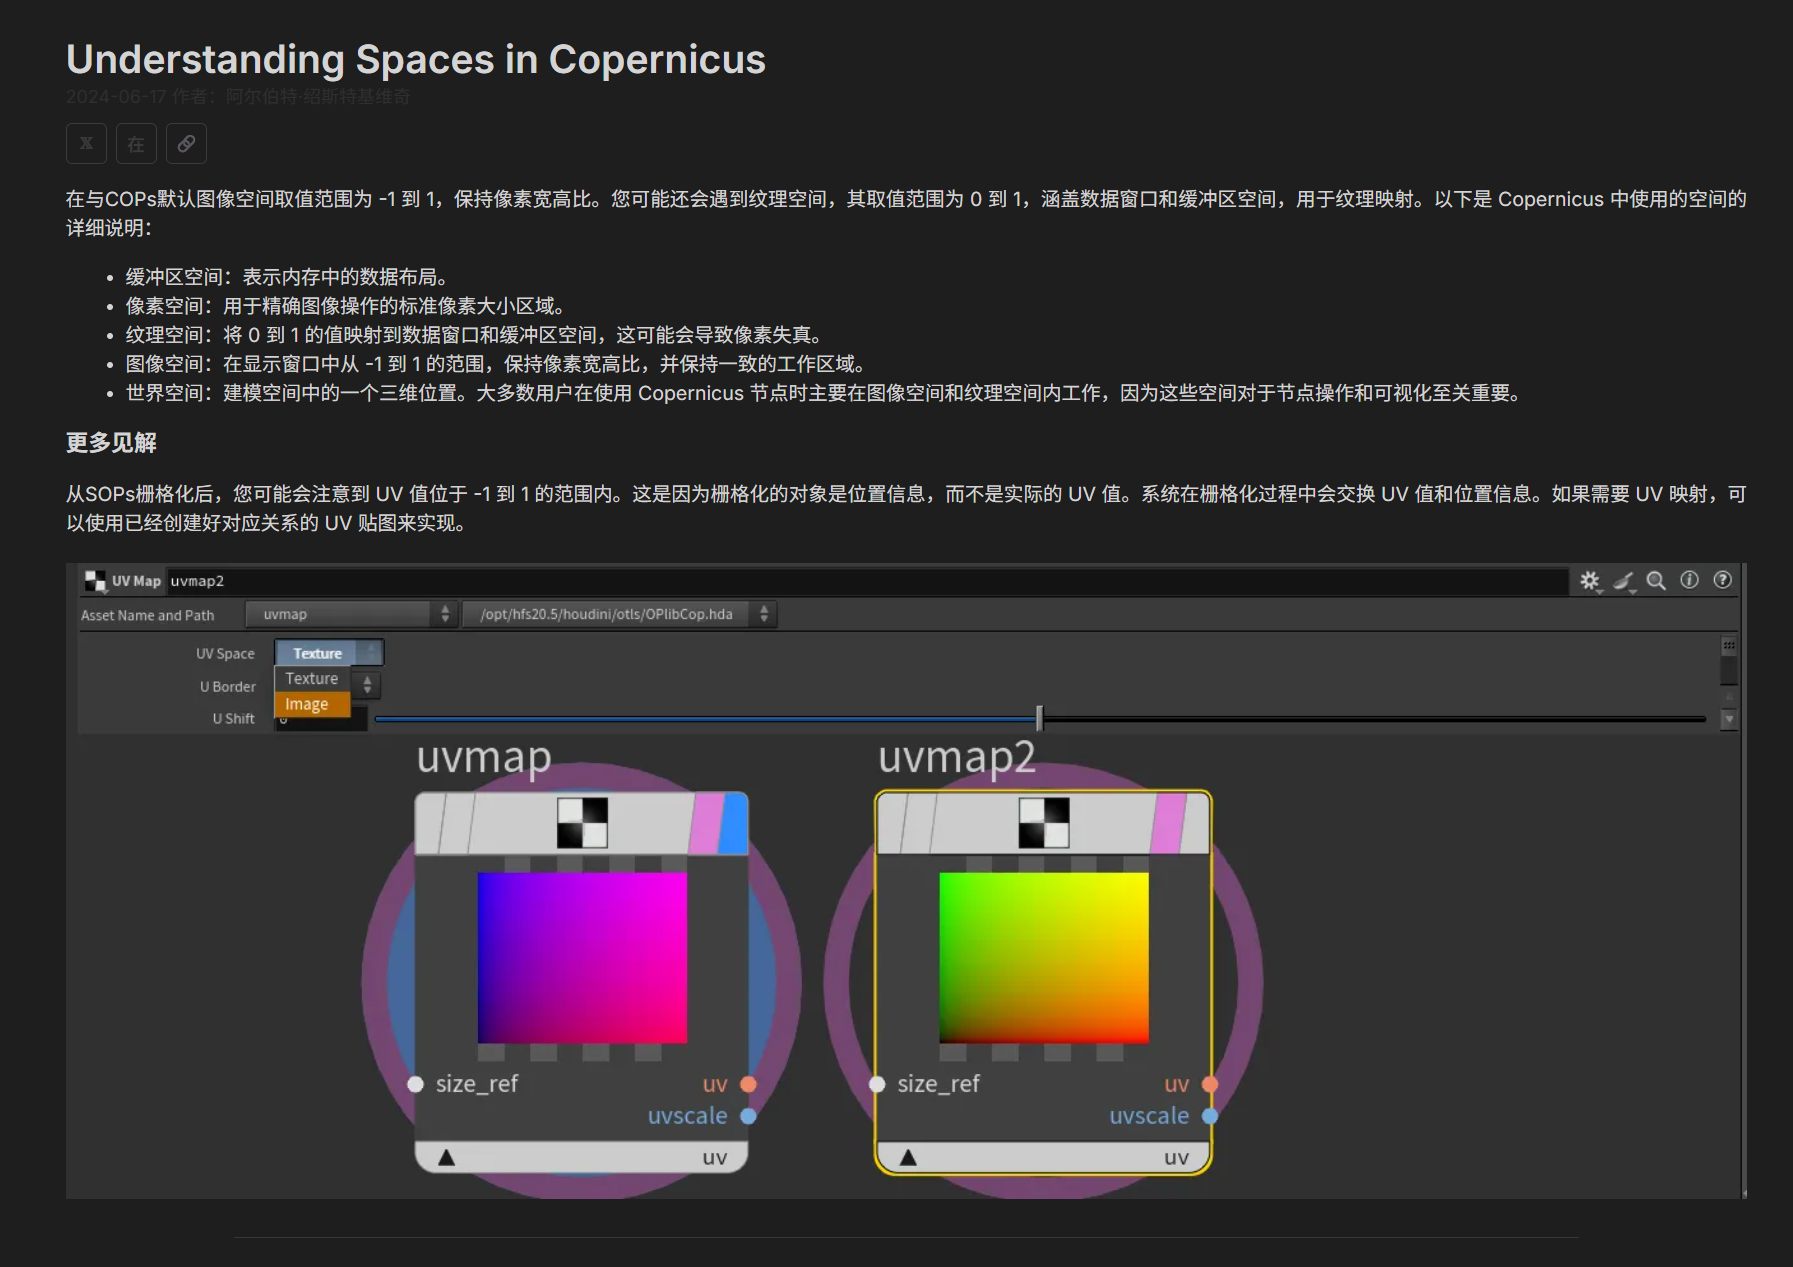Screen dimensions: 1793x1267
Task: Click the uvmap2 node name label in network
Action: click(x=957, y=758)
